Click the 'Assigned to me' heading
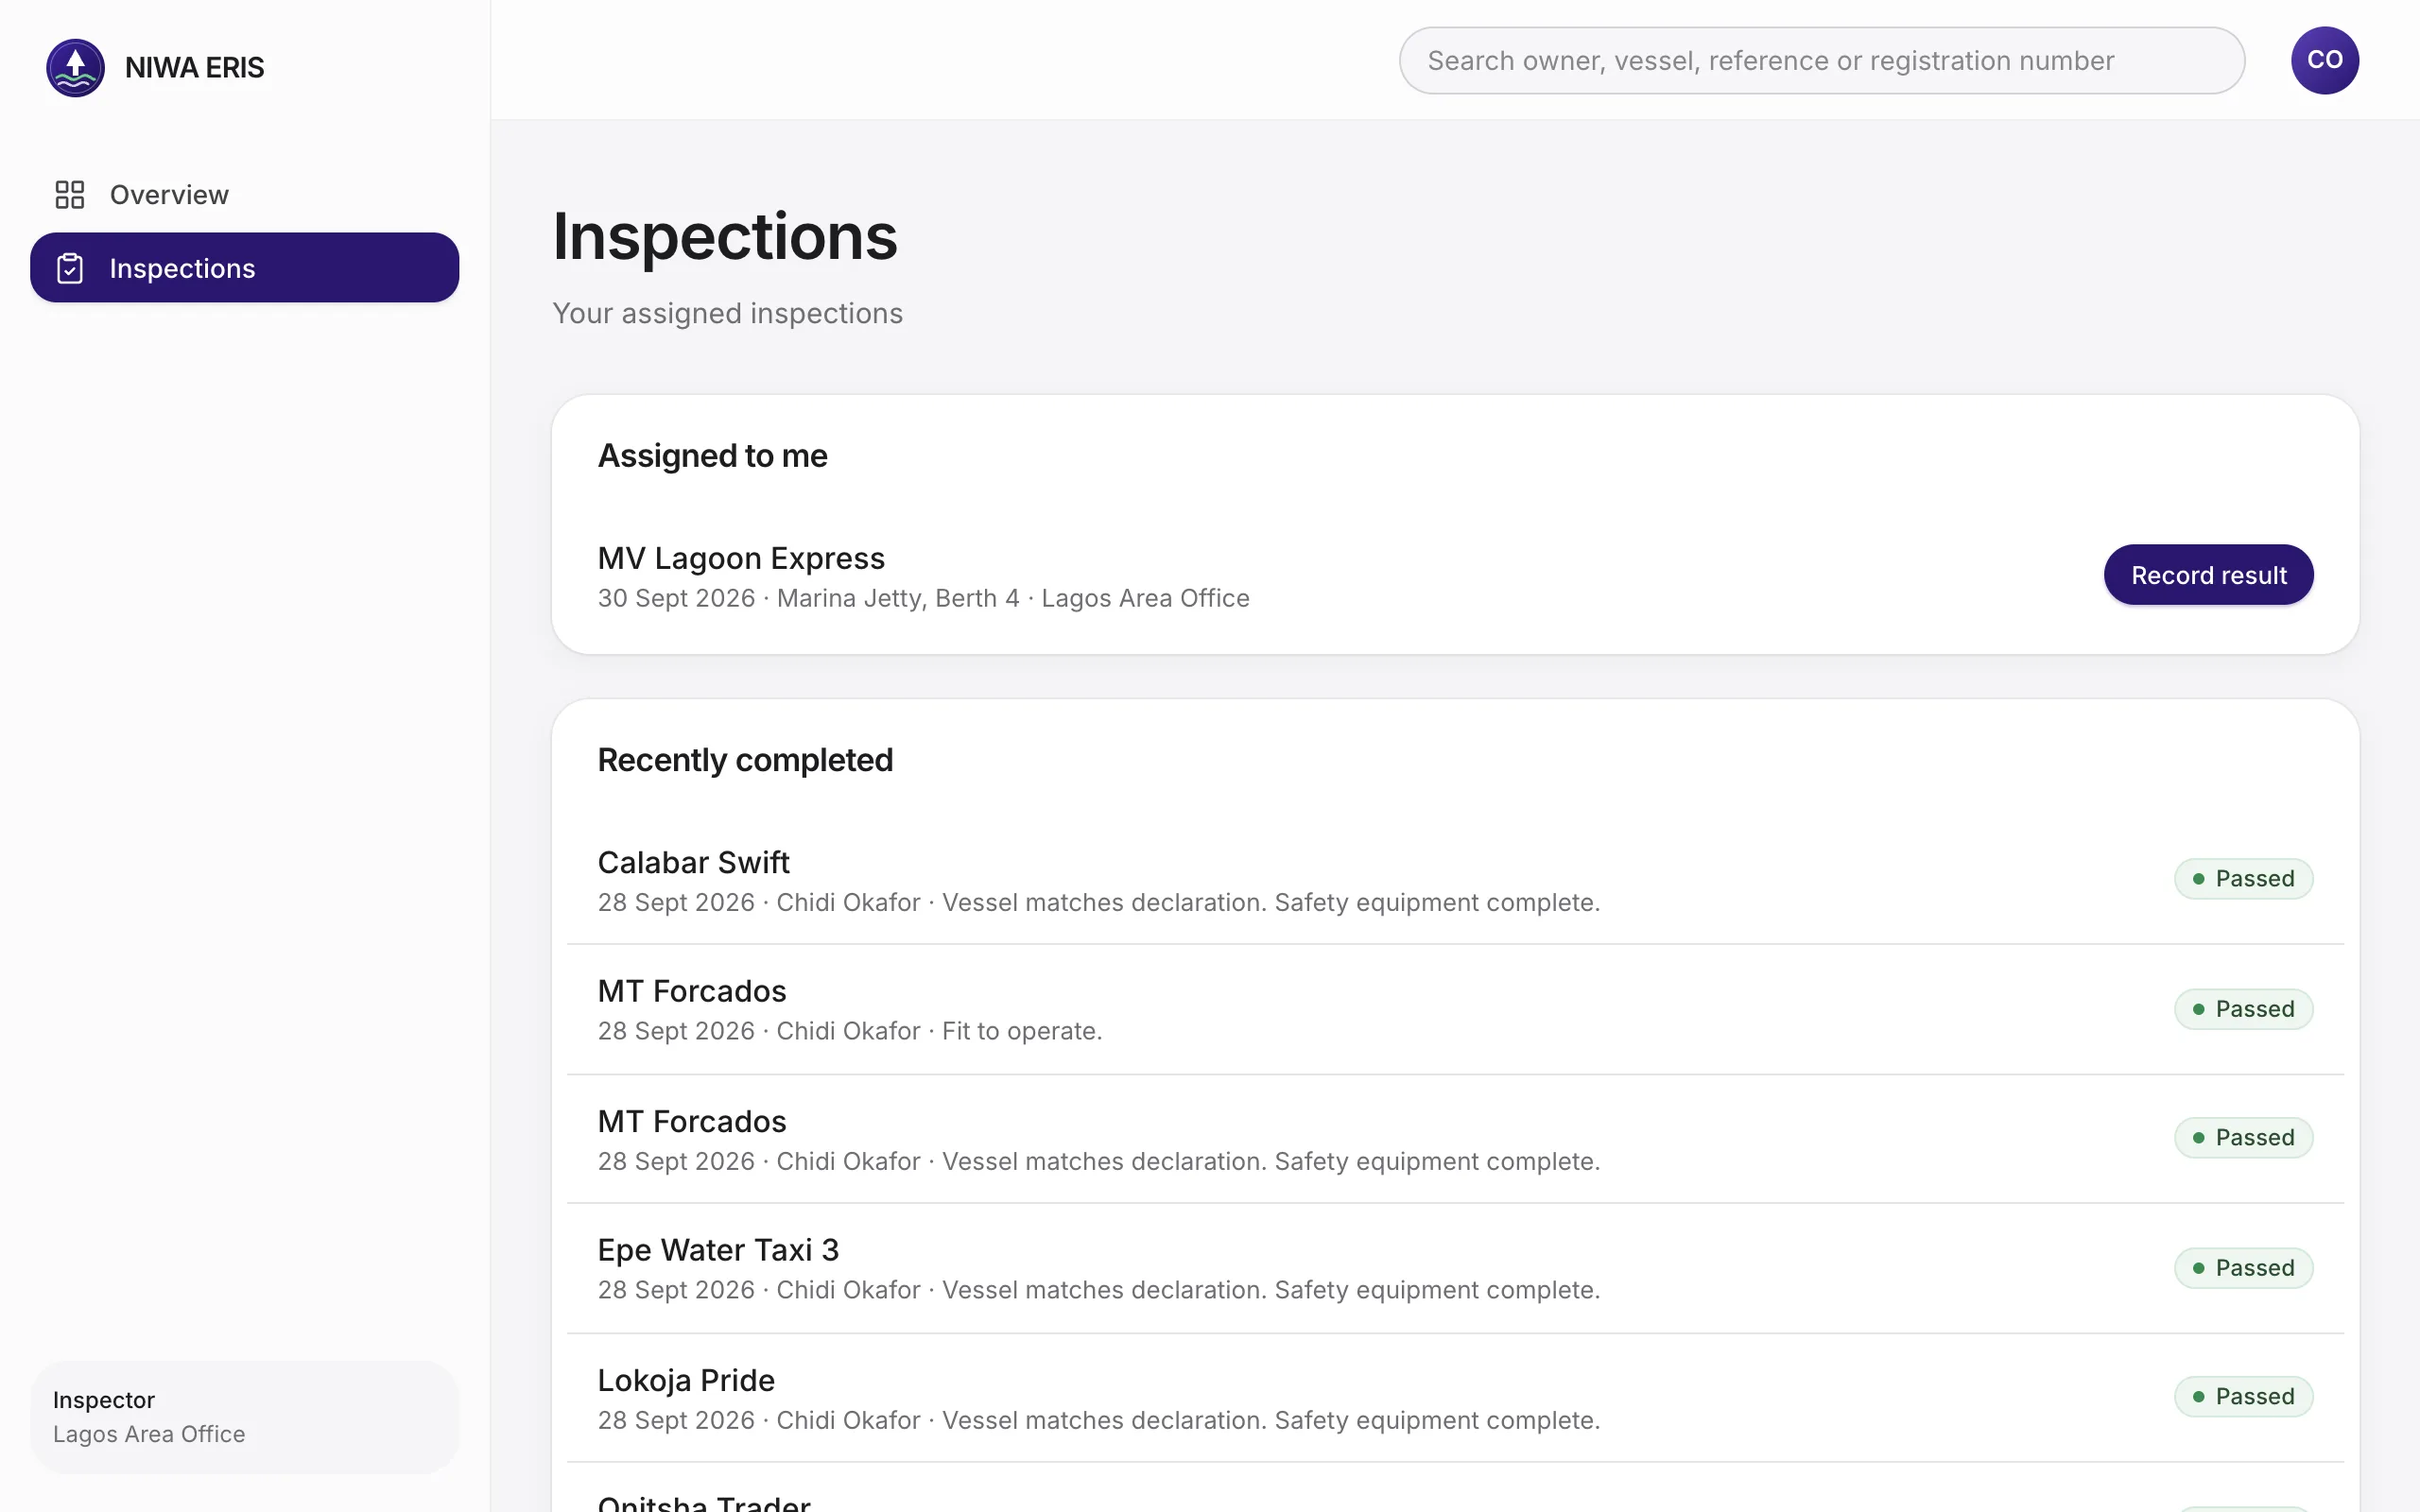 click(x=712, y=456)
